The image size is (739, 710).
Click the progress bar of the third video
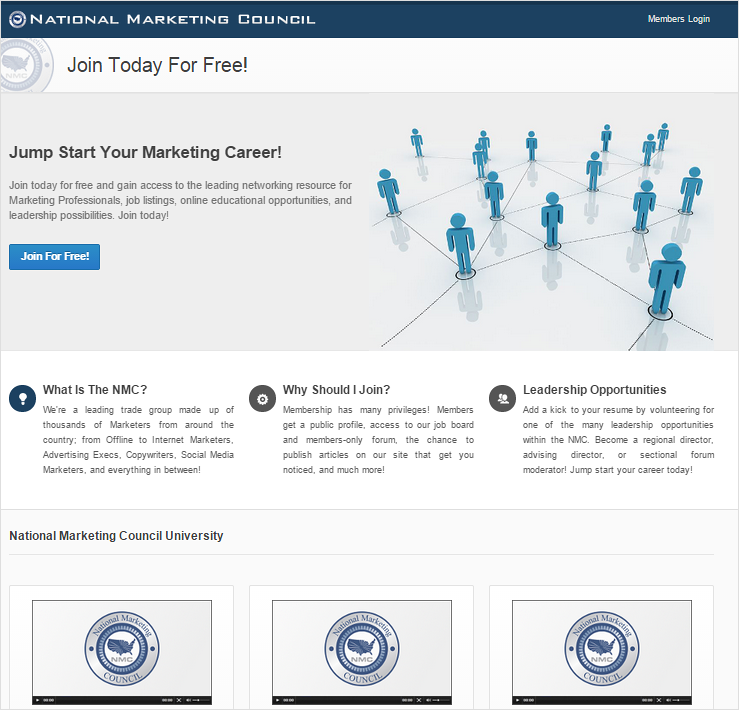(x=590, y=700)
